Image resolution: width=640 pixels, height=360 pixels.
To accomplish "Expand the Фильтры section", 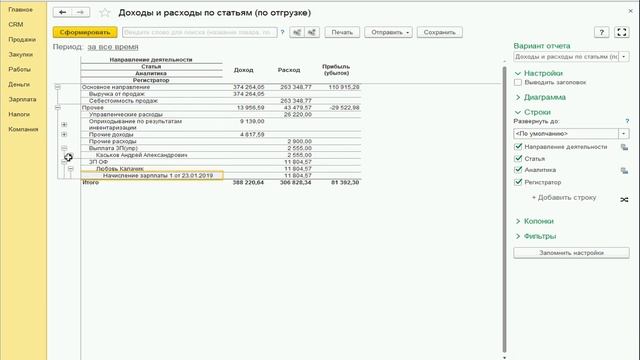I will pos(535,236).
